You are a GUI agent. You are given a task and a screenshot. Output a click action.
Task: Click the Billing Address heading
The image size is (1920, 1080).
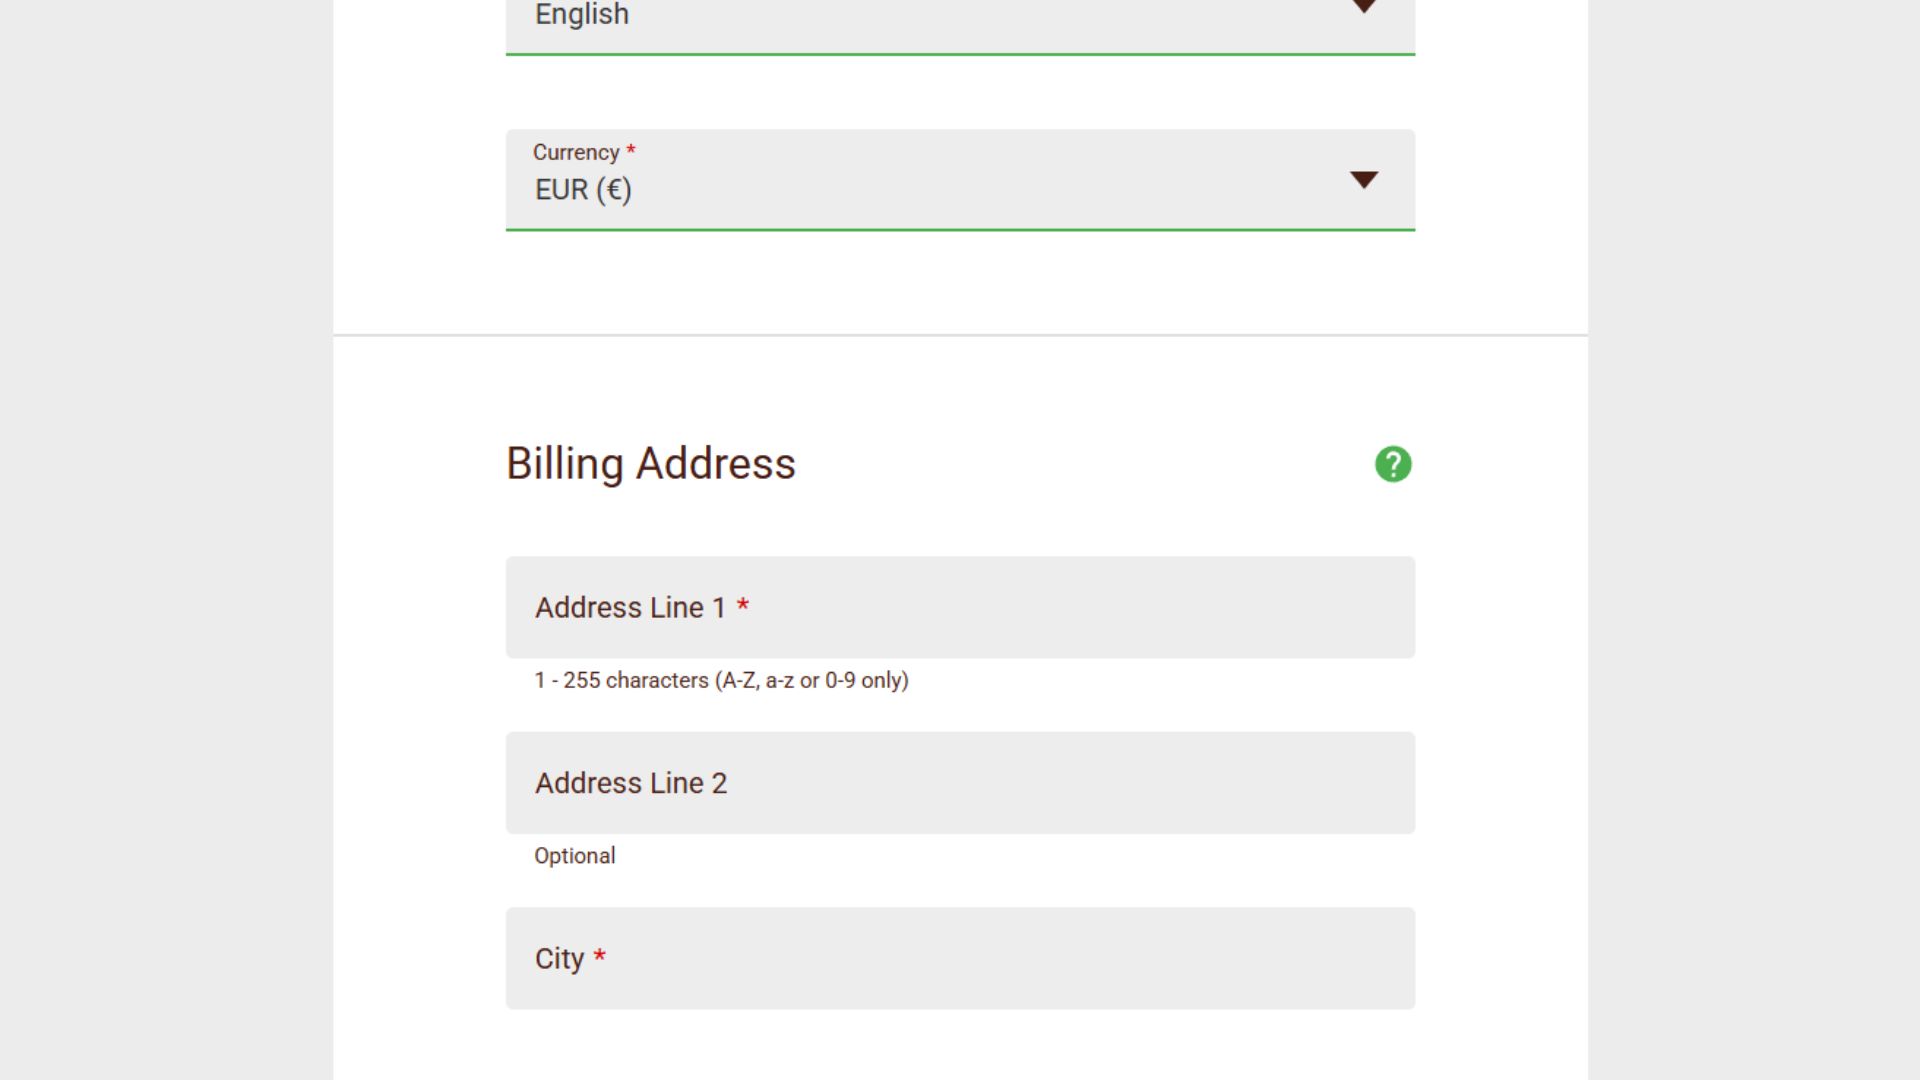[x=651, y=464]
